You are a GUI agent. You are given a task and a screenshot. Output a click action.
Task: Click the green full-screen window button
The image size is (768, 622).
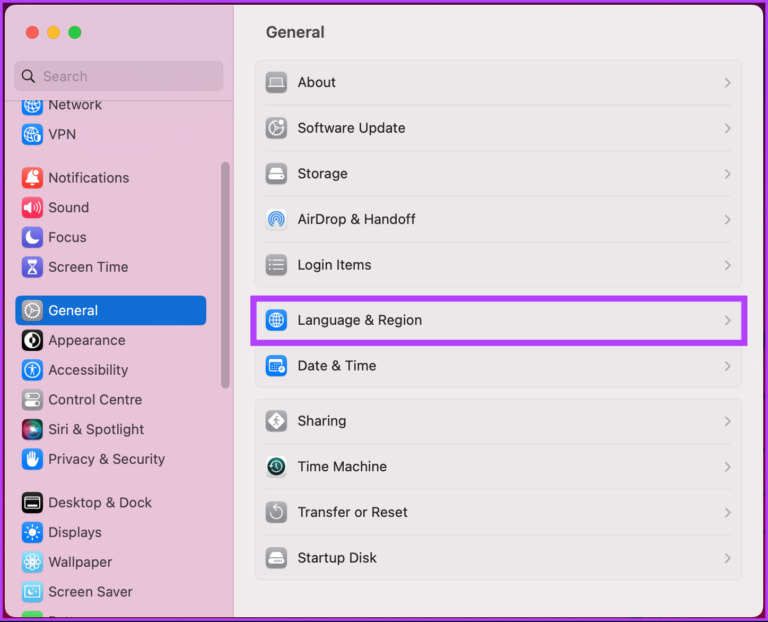[x=75, y=32]
